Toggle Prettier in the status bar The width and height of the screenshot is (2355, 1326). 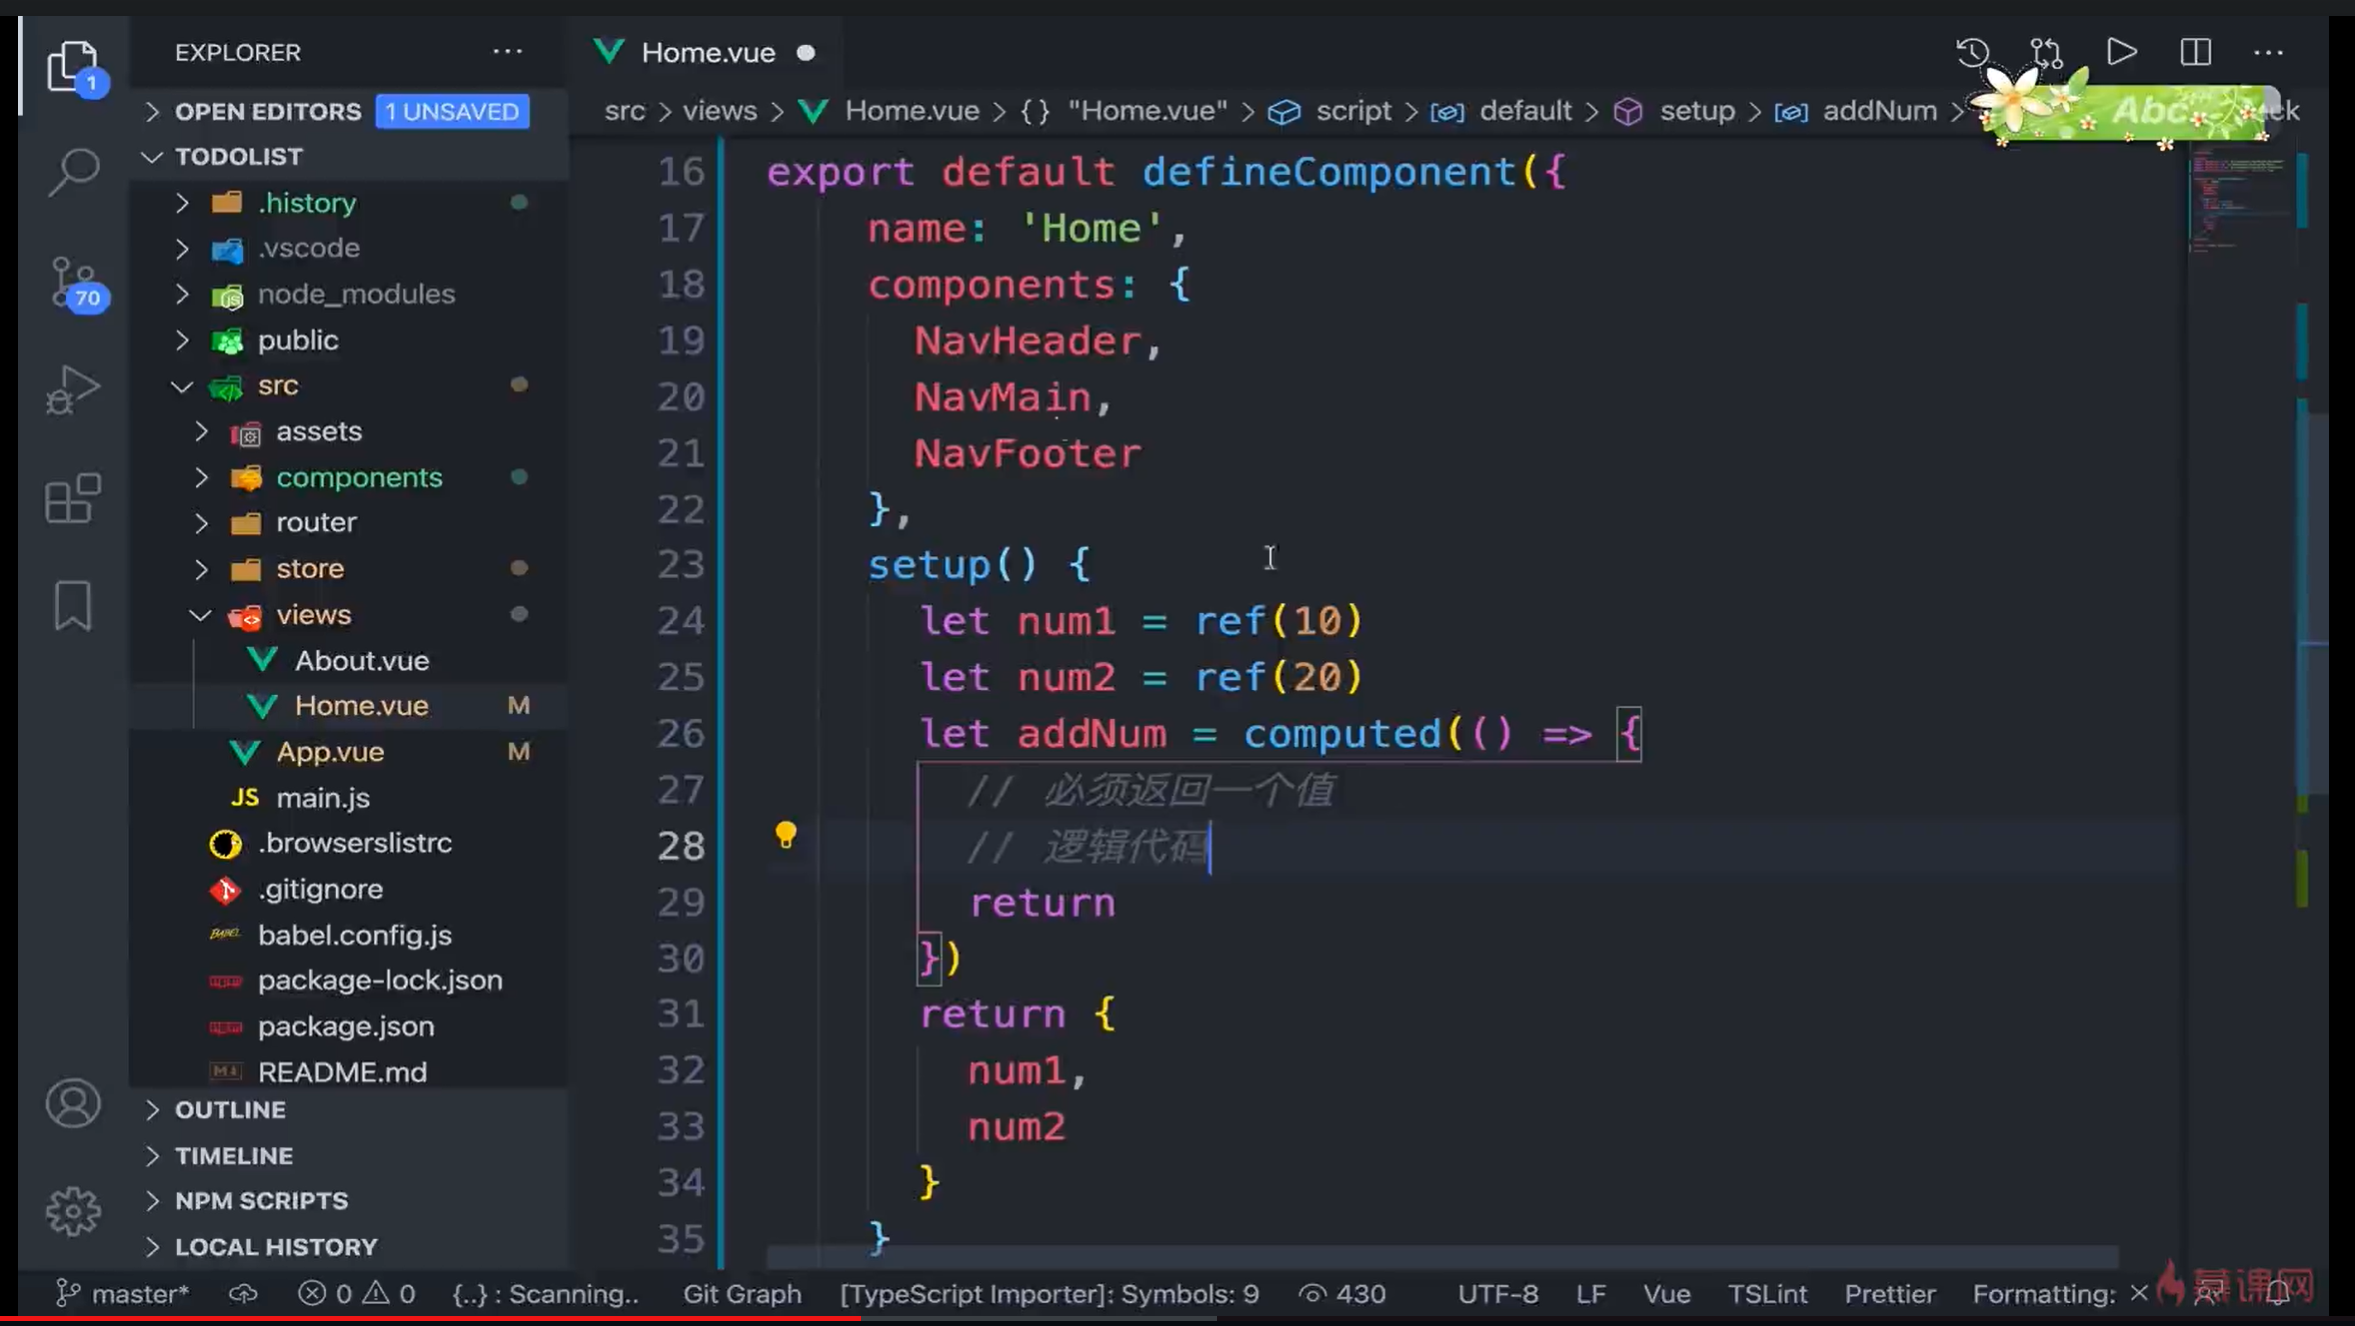[1889, 1294]
